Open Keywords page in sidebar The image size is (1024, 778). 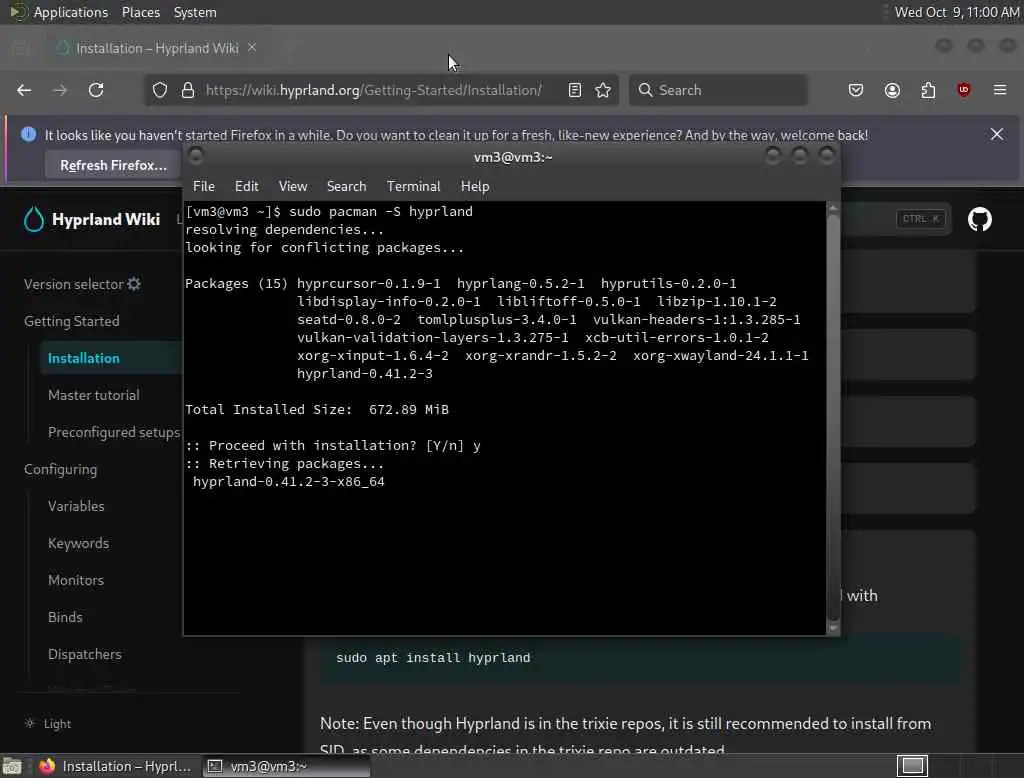tap(78, 543)
